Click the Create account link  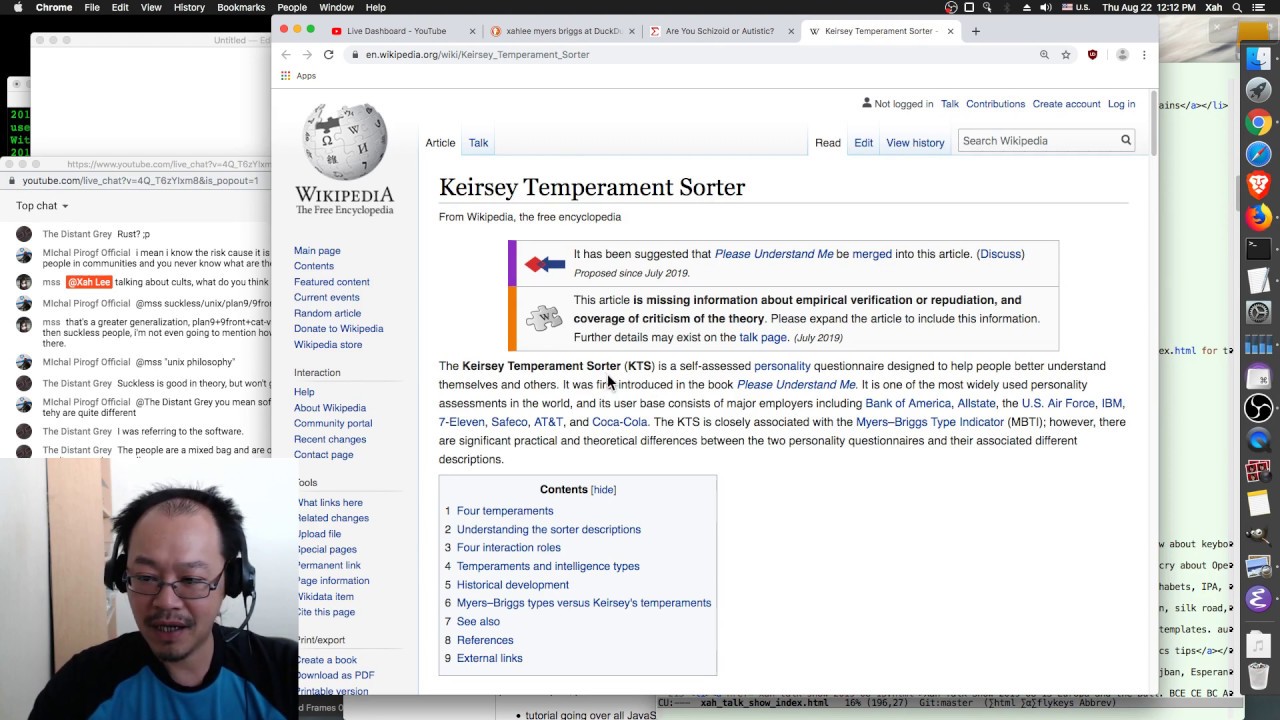coord(1066,104)
